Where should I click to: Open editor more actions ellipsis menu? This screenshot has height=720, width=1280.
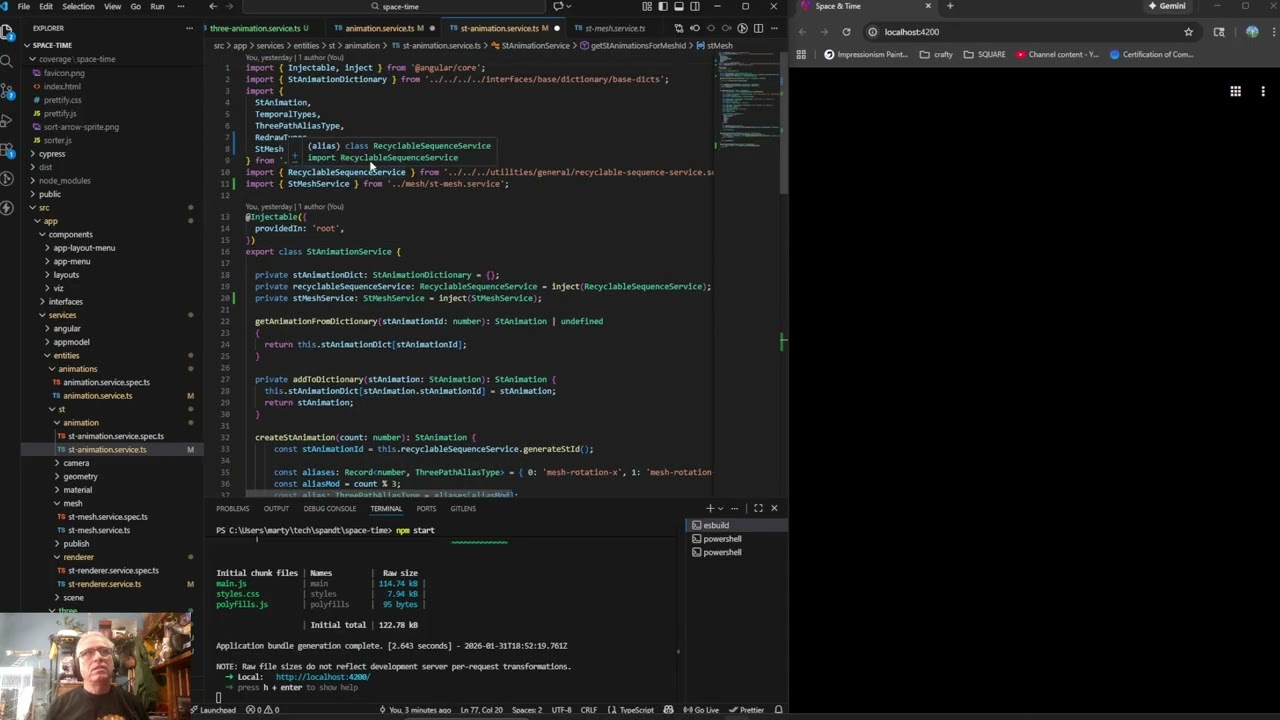pos(774,28)
